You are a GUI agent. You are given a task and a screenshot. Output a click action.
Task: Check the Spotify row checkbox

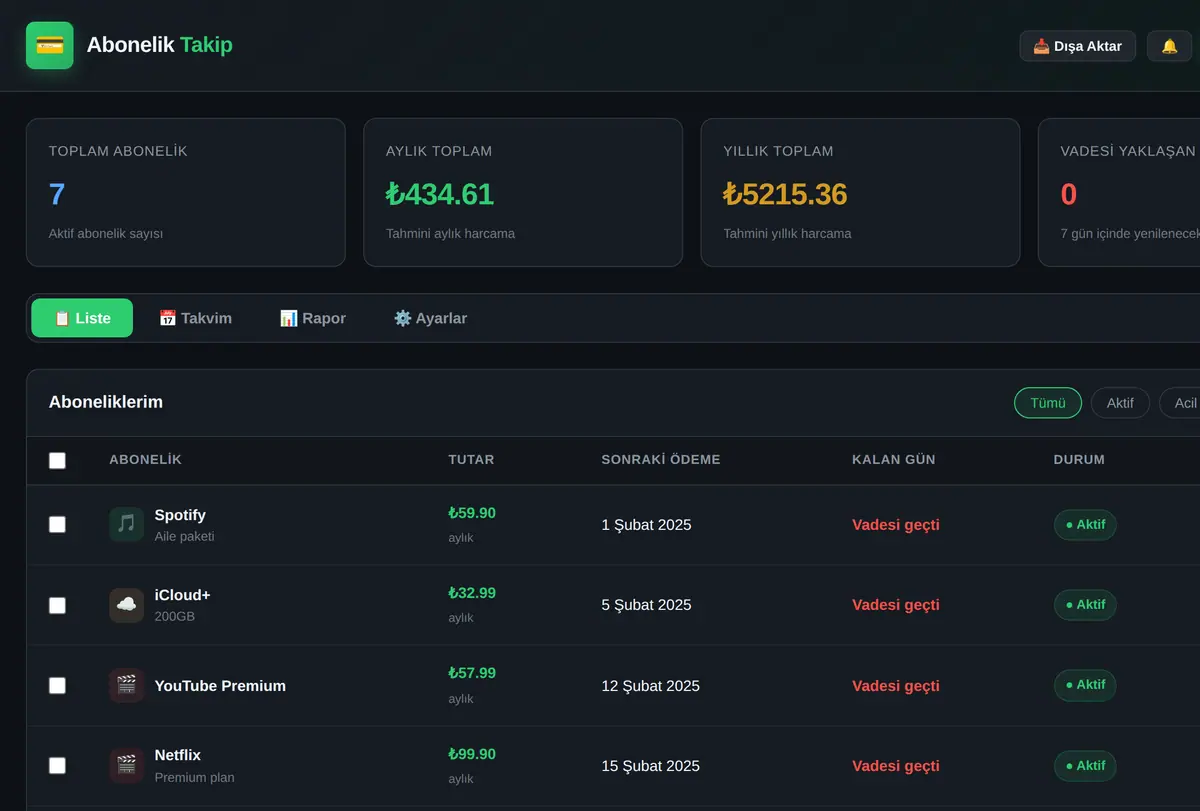pyautogui.click(x=57, y=525)
